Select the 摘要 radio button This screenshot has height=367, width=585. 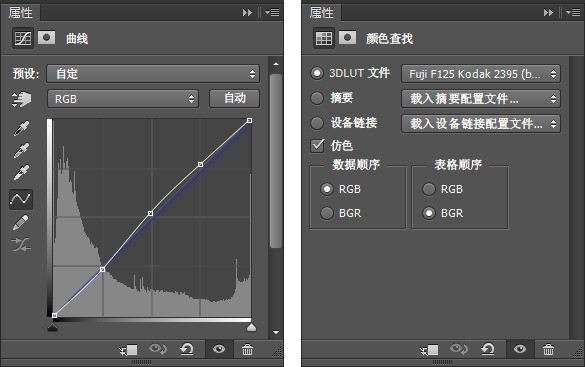tap(317, 98)
